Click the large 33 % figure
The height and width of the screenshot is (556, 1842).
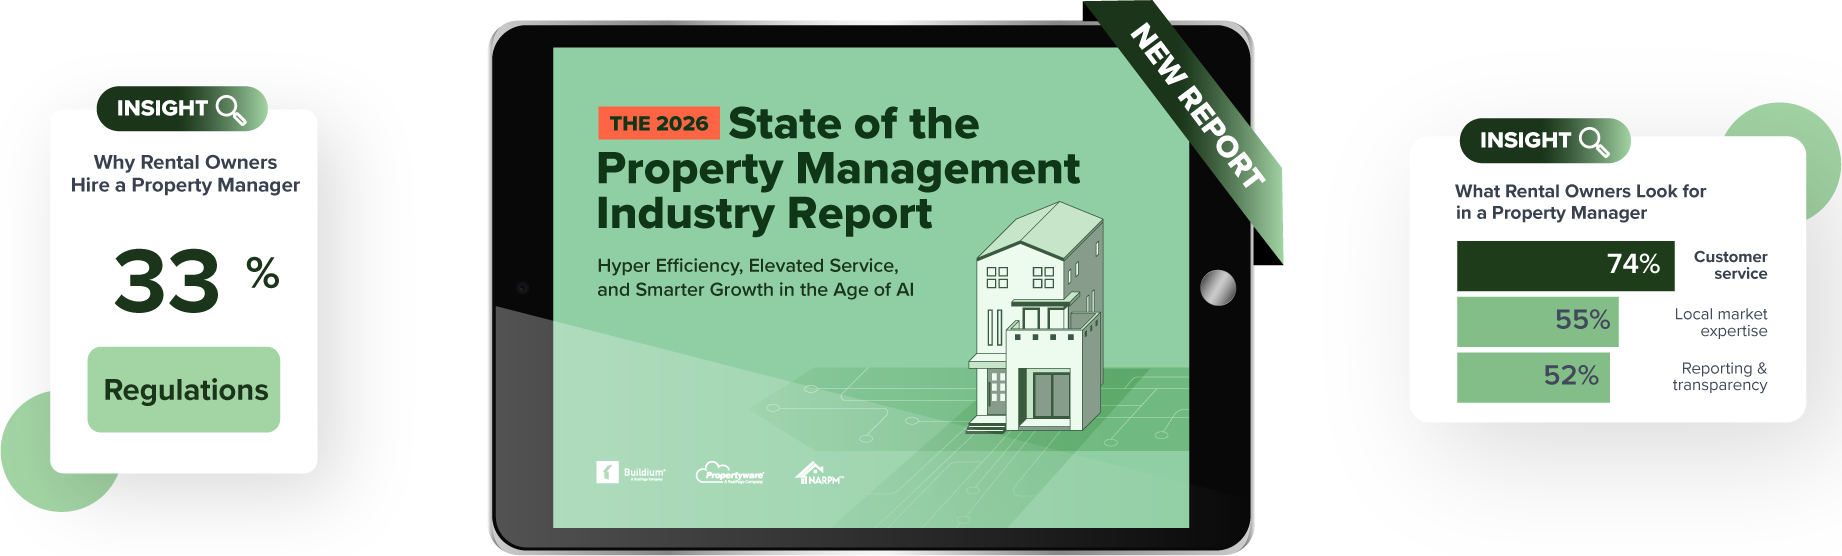click(196, 281)
